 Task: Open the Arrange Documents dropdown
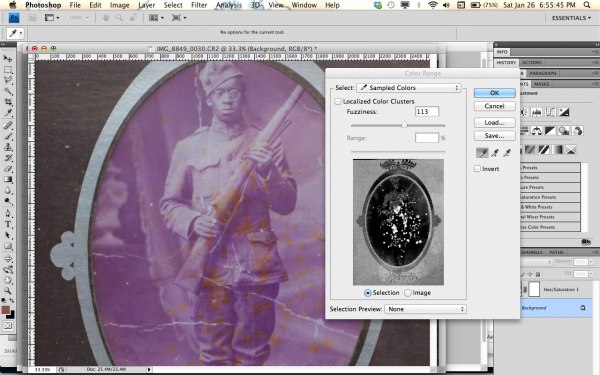(x=156, y=18)
